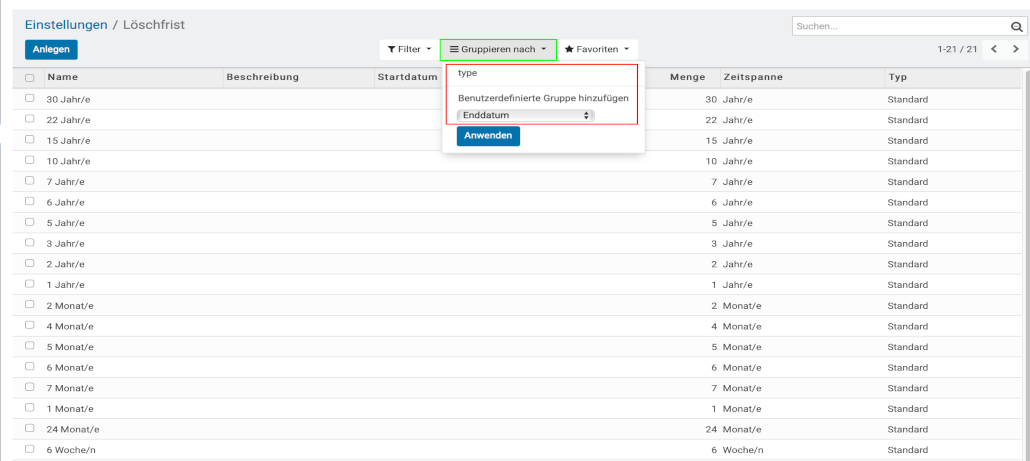Sort by the Name column header

63,77
